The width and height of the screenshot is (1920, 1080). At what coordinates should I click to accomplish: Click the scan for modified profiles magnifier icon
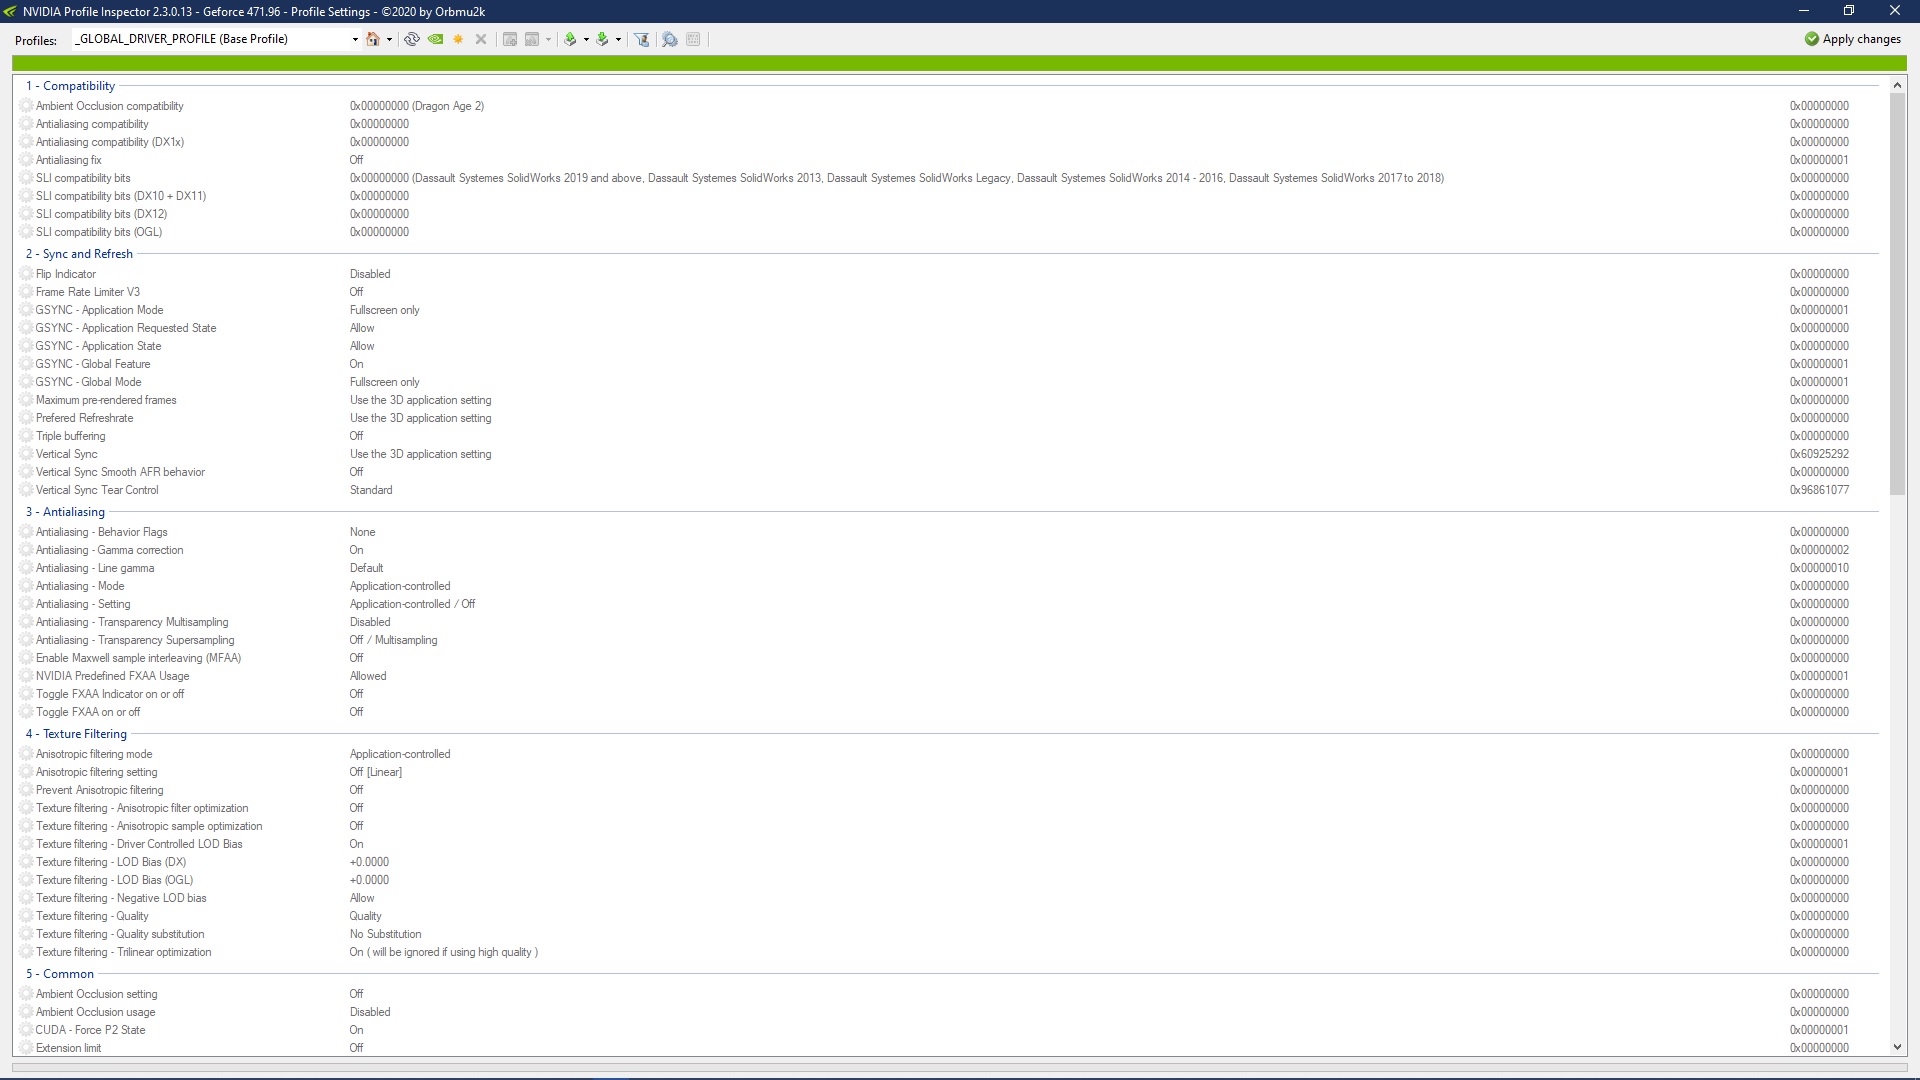(670, 39)
